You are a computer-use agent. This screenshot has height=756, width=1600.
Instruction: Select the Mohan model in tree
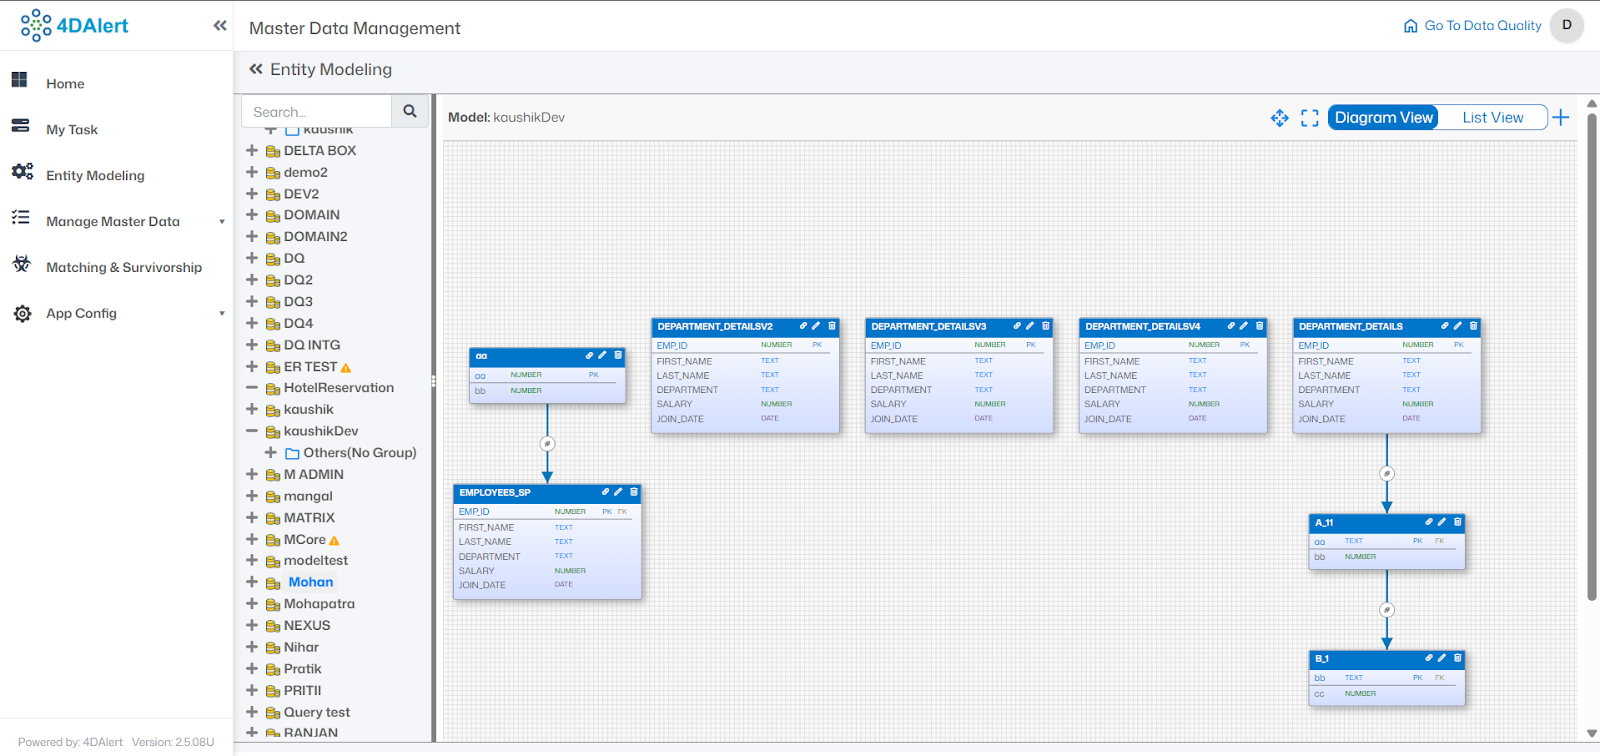click(x=311, y=582)
